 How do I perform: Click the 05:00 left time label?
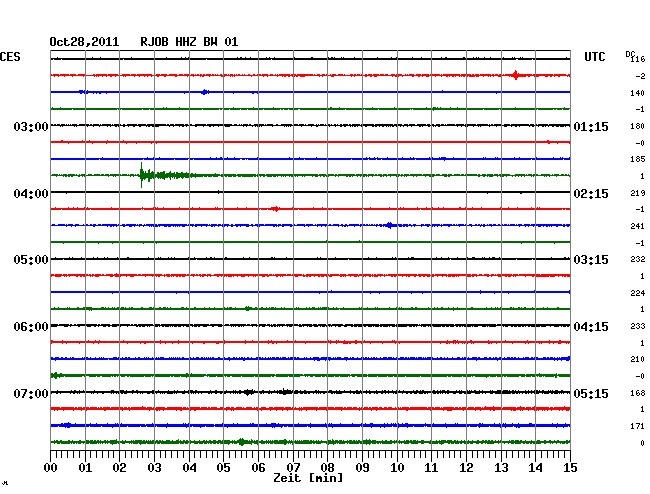pos(31,260)
